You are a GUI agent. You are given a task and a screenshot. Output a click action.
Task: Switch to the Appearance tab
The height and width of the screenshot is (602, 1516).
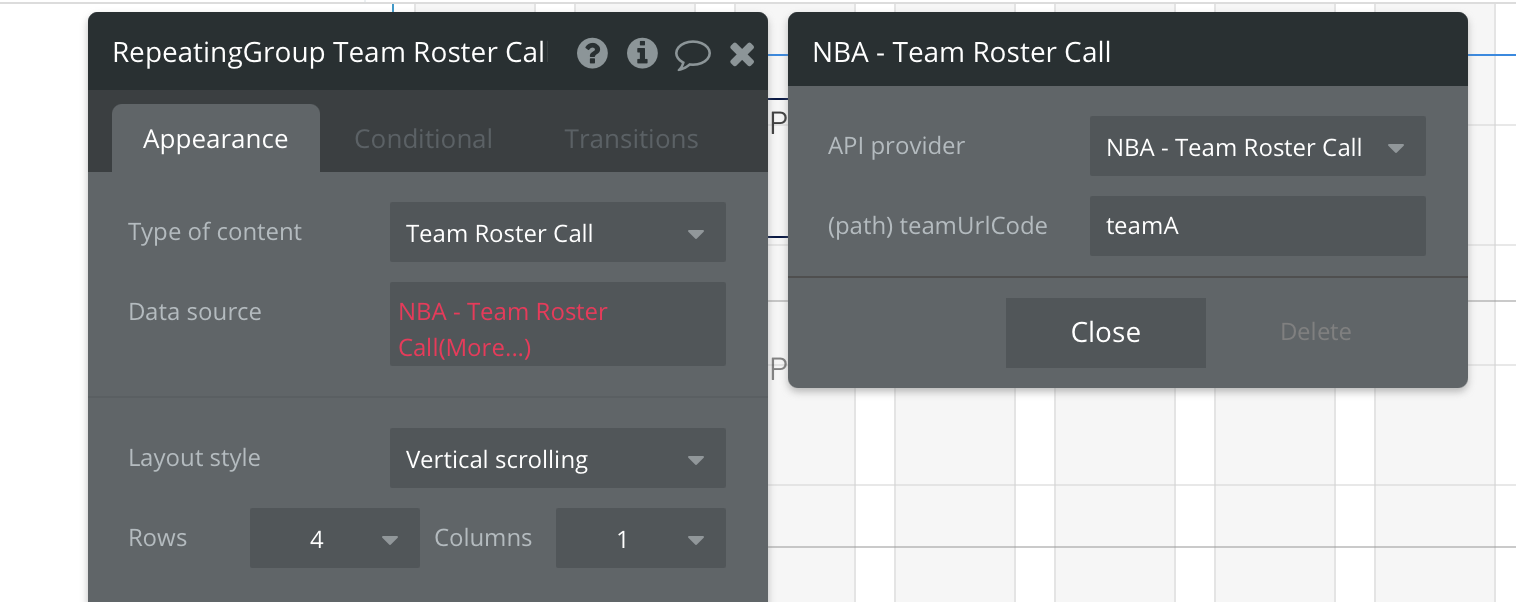click(216, 139)
